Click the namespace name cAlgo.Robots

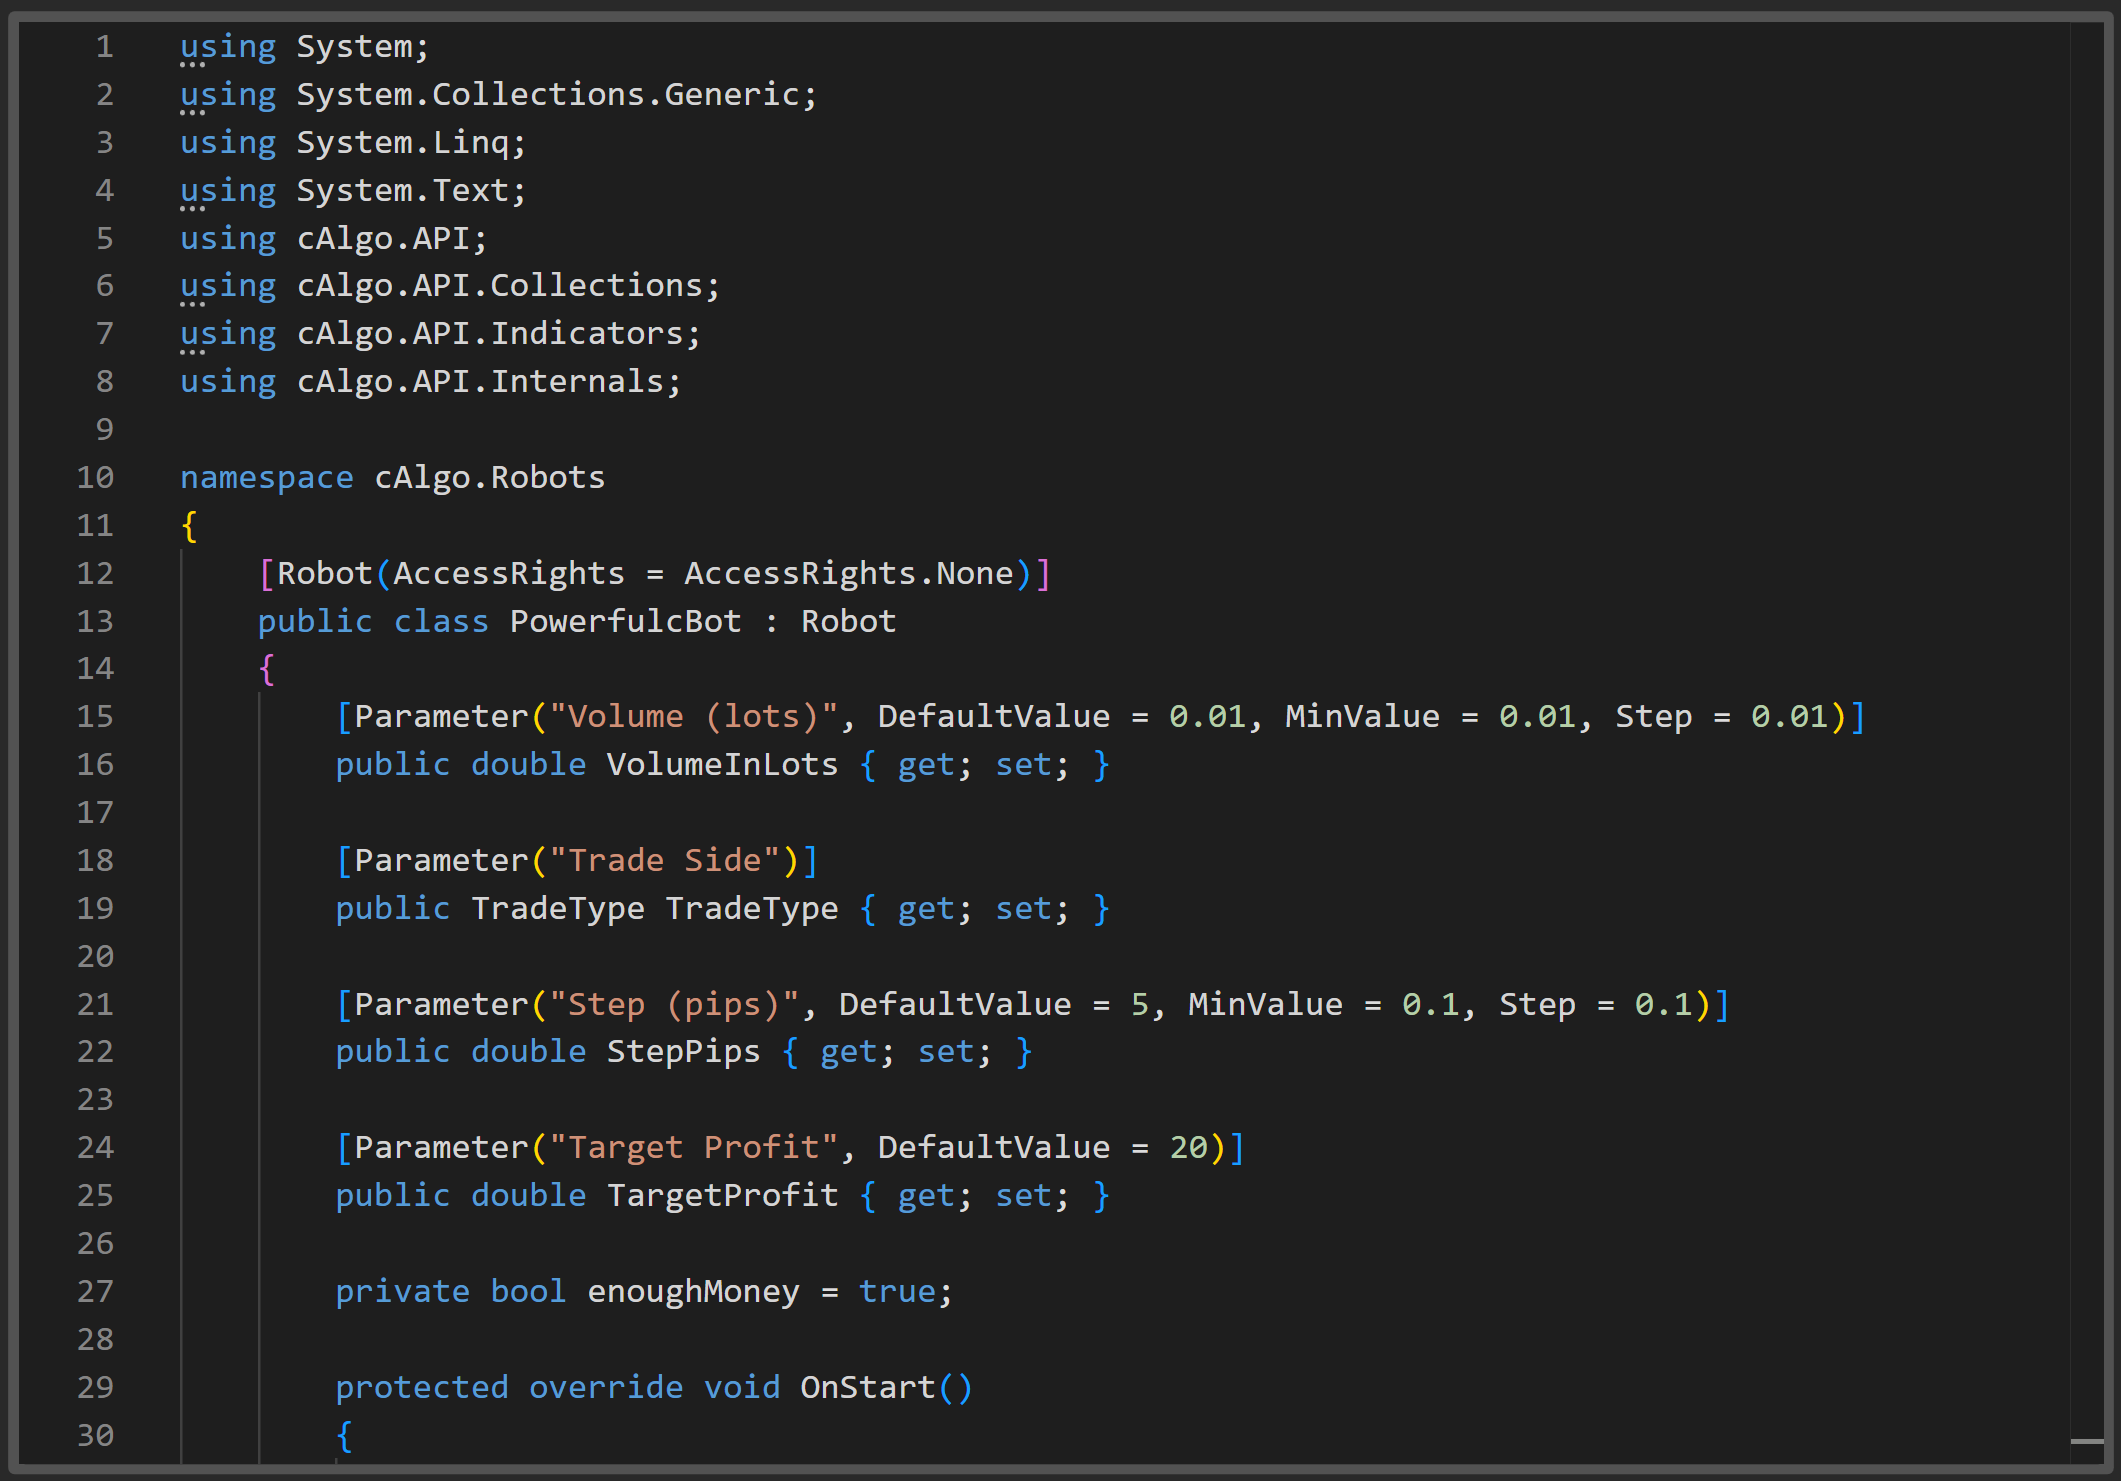tap(488, 477)
